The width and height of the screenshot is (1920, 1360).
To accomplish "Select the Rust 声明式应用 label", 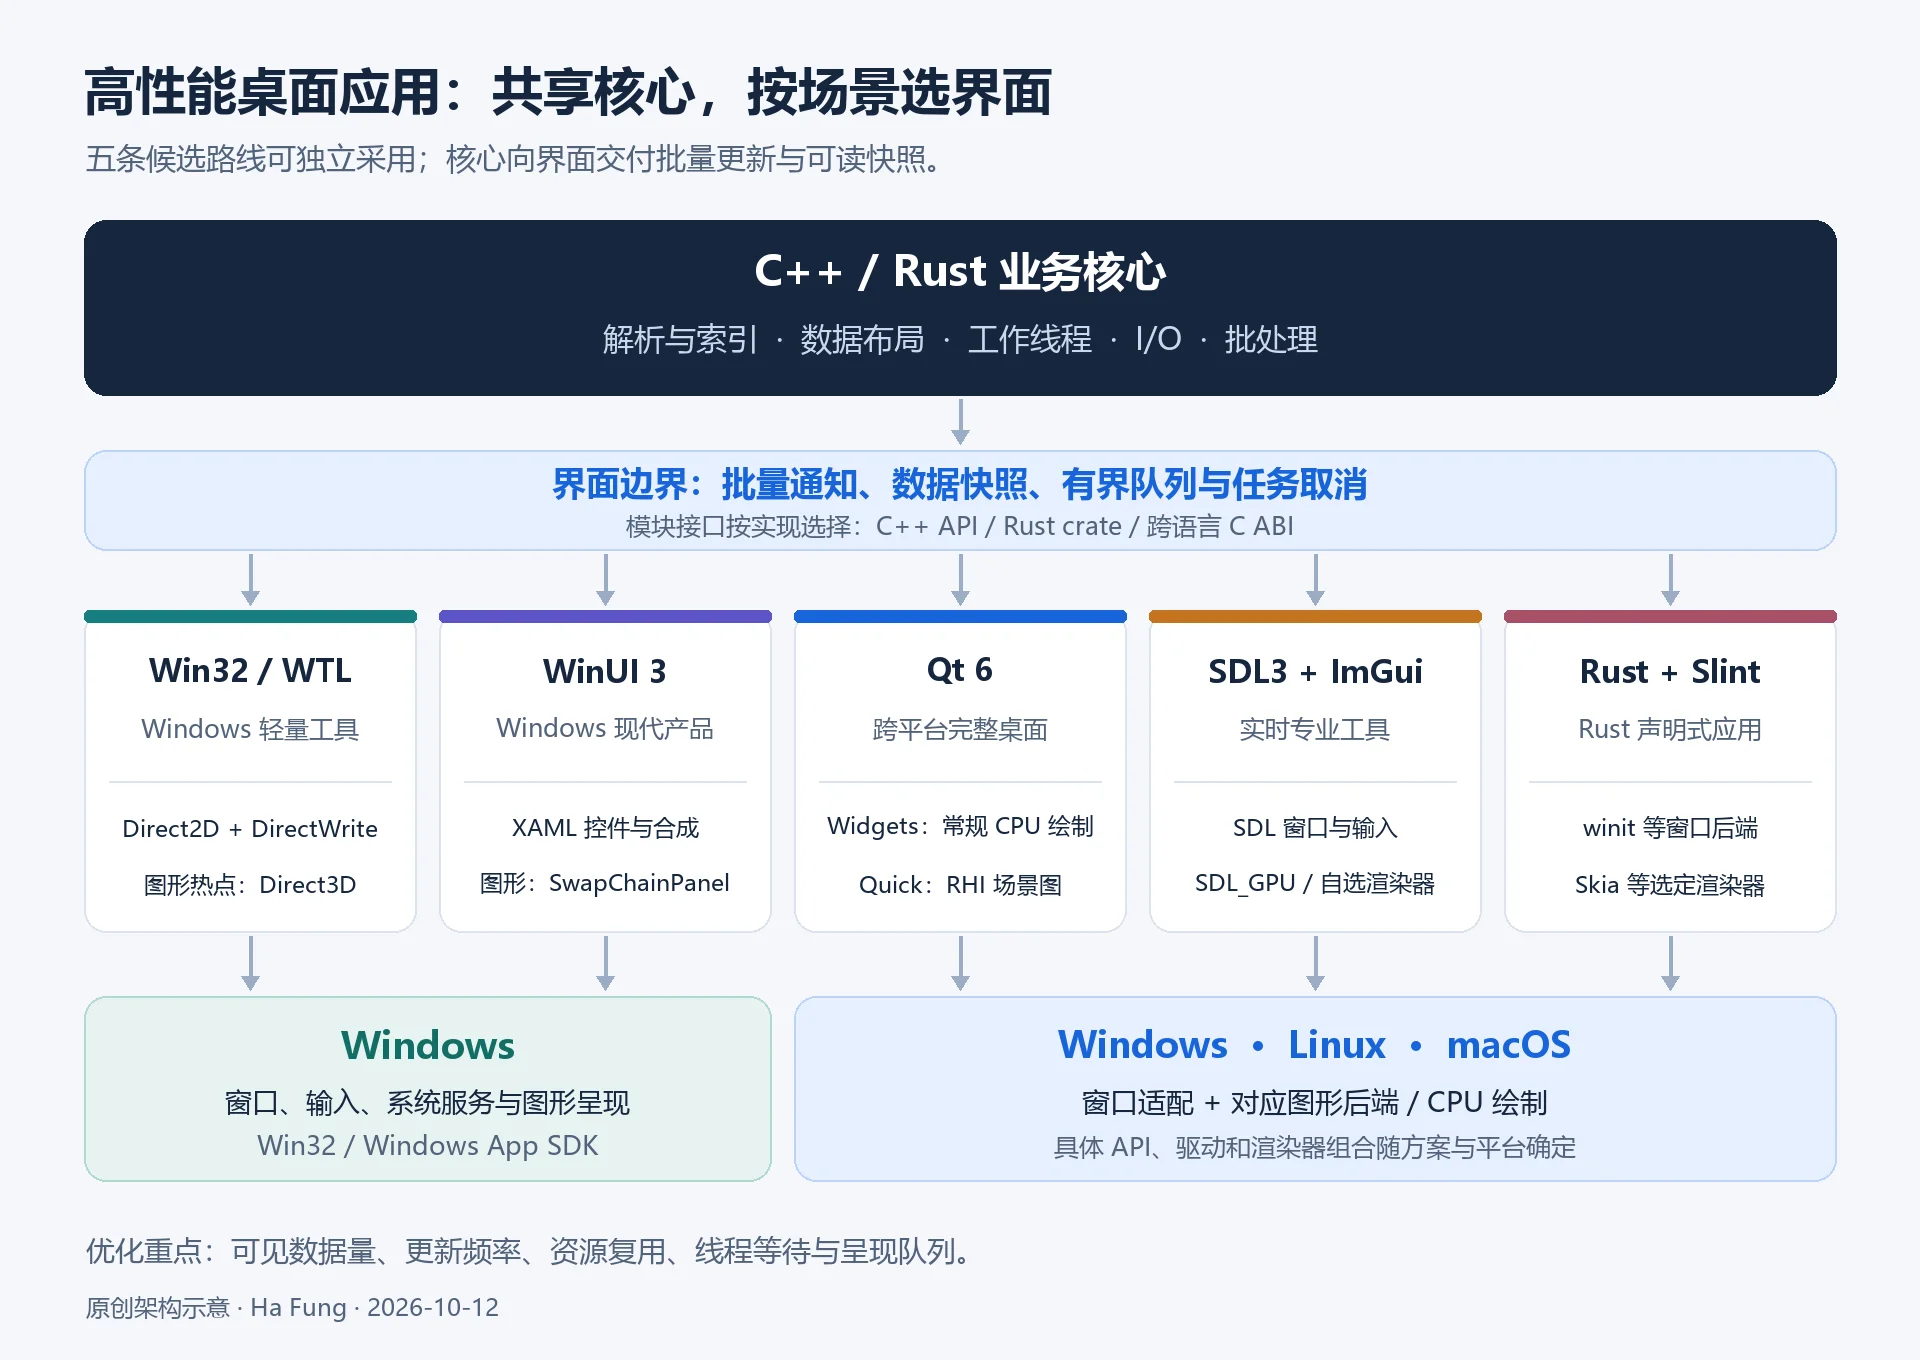I will point(1670,729).
